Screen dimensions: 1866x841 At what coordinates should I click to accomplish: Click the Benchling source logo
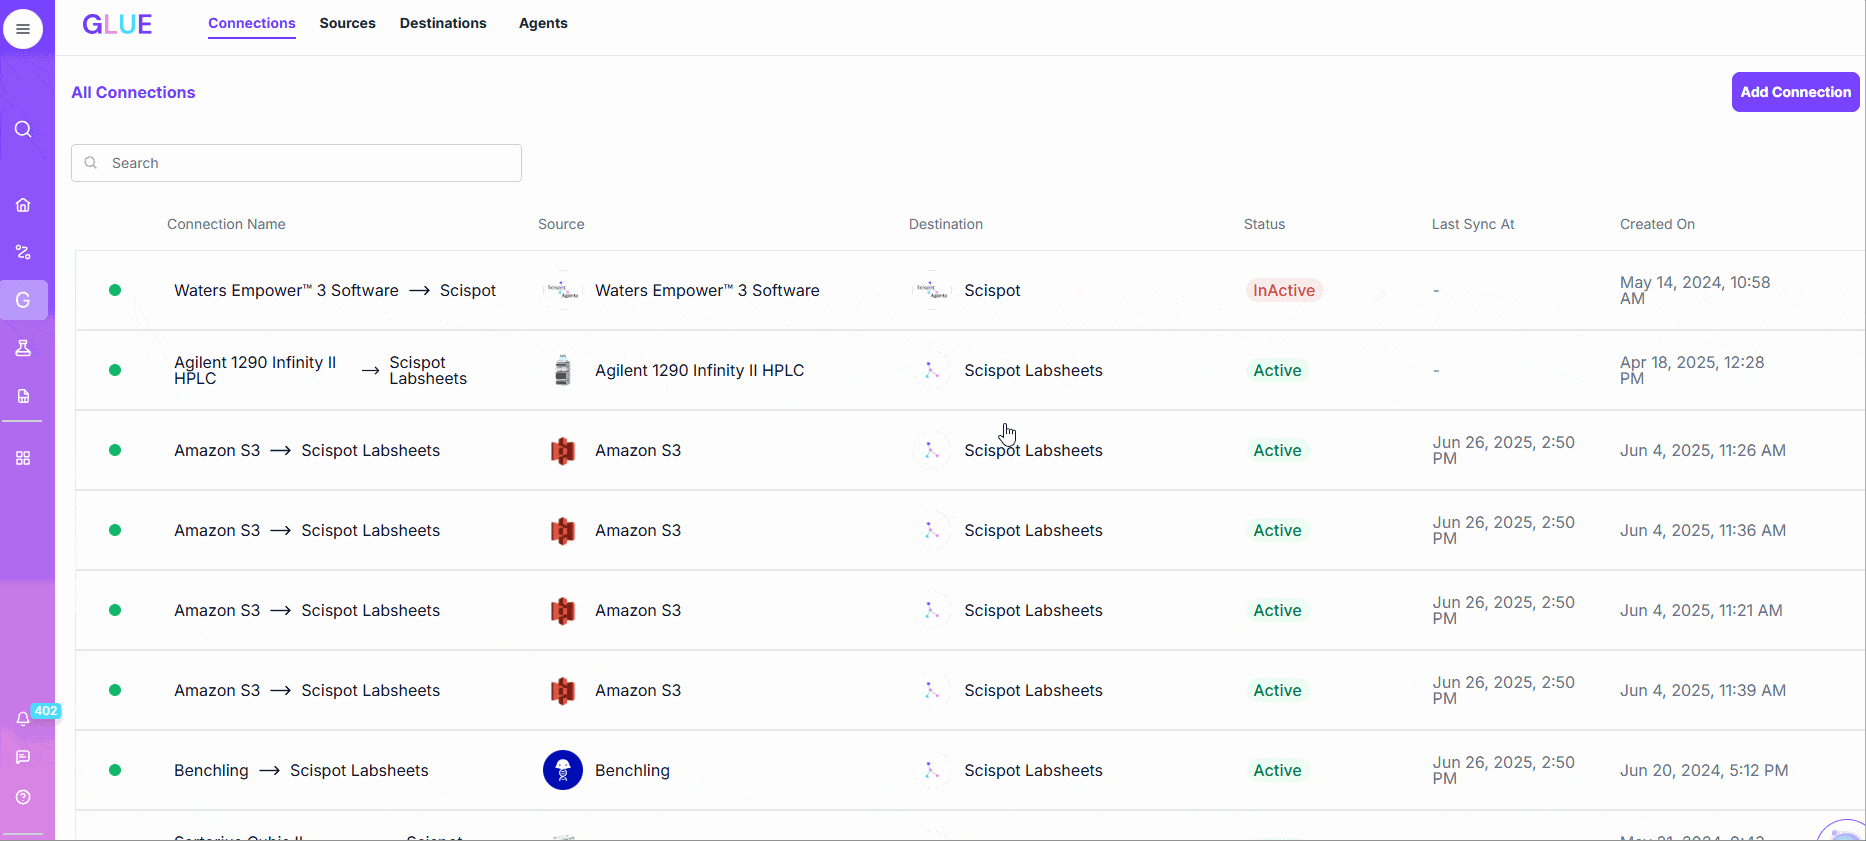pyautogui.click(x=563, y=770)
